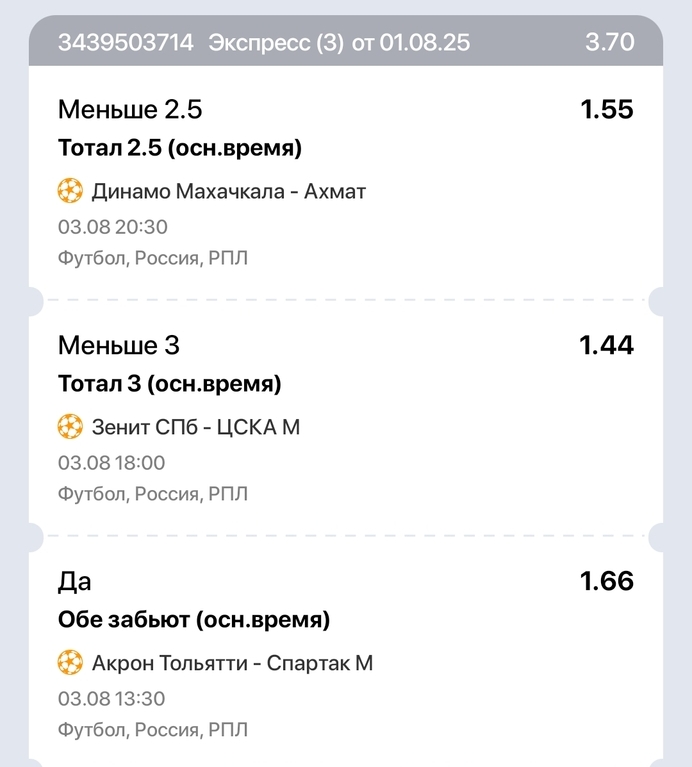Select the Меньше 2.5 outcome

130,109
